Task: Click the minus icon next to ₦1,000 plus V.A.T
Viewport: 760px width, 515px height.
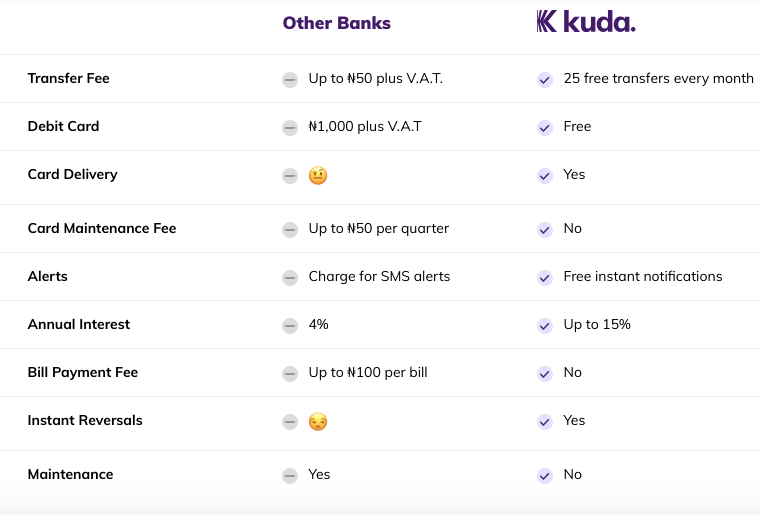Action: click(290, 128)
